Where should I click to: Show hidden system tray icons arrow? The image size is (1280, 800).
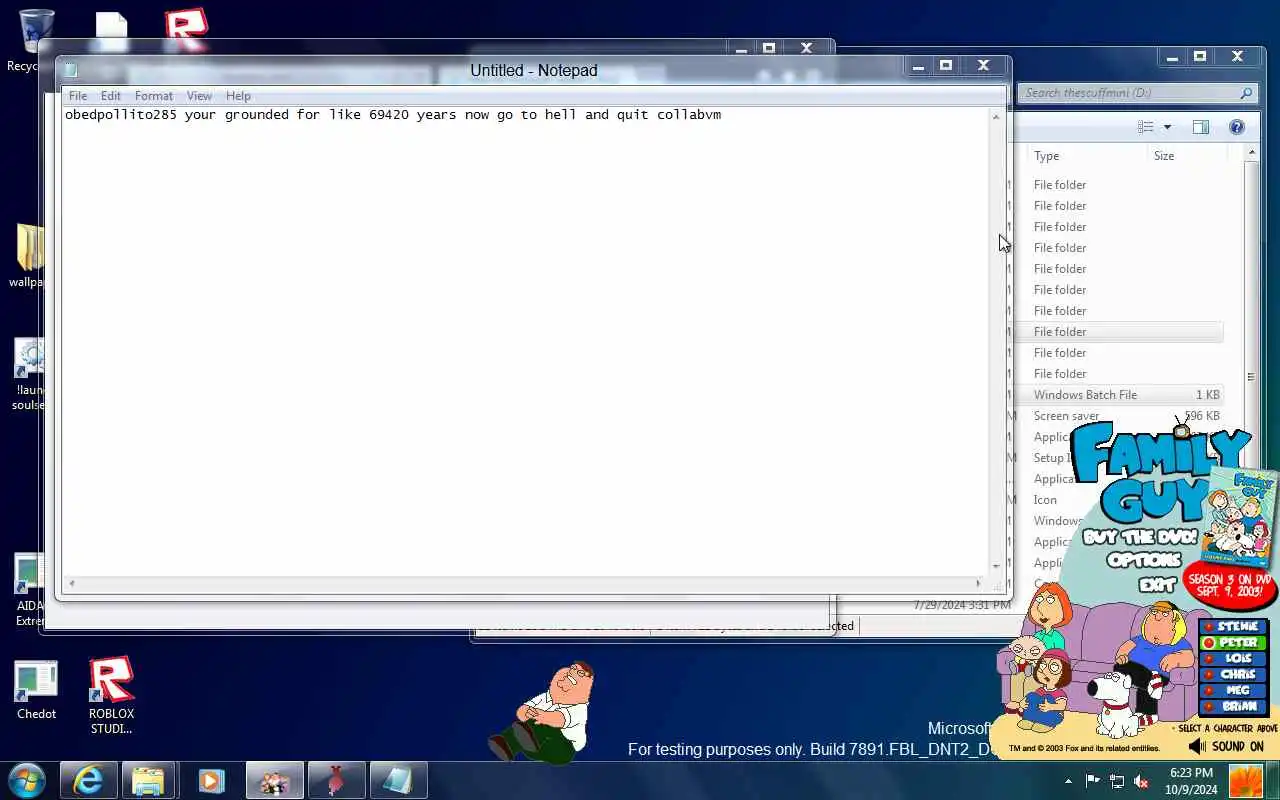(x=1068, y=781)
